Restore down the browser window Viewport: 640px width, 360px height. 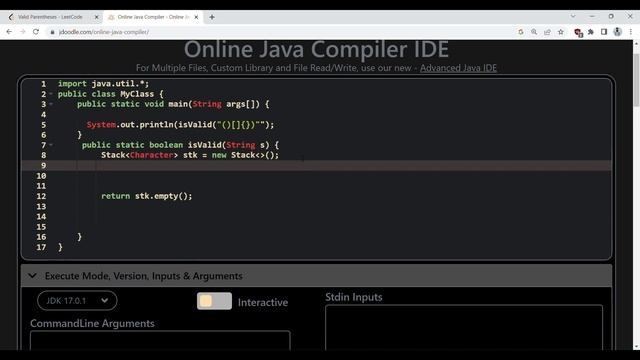pyautogui.click(x=611, y=16)
